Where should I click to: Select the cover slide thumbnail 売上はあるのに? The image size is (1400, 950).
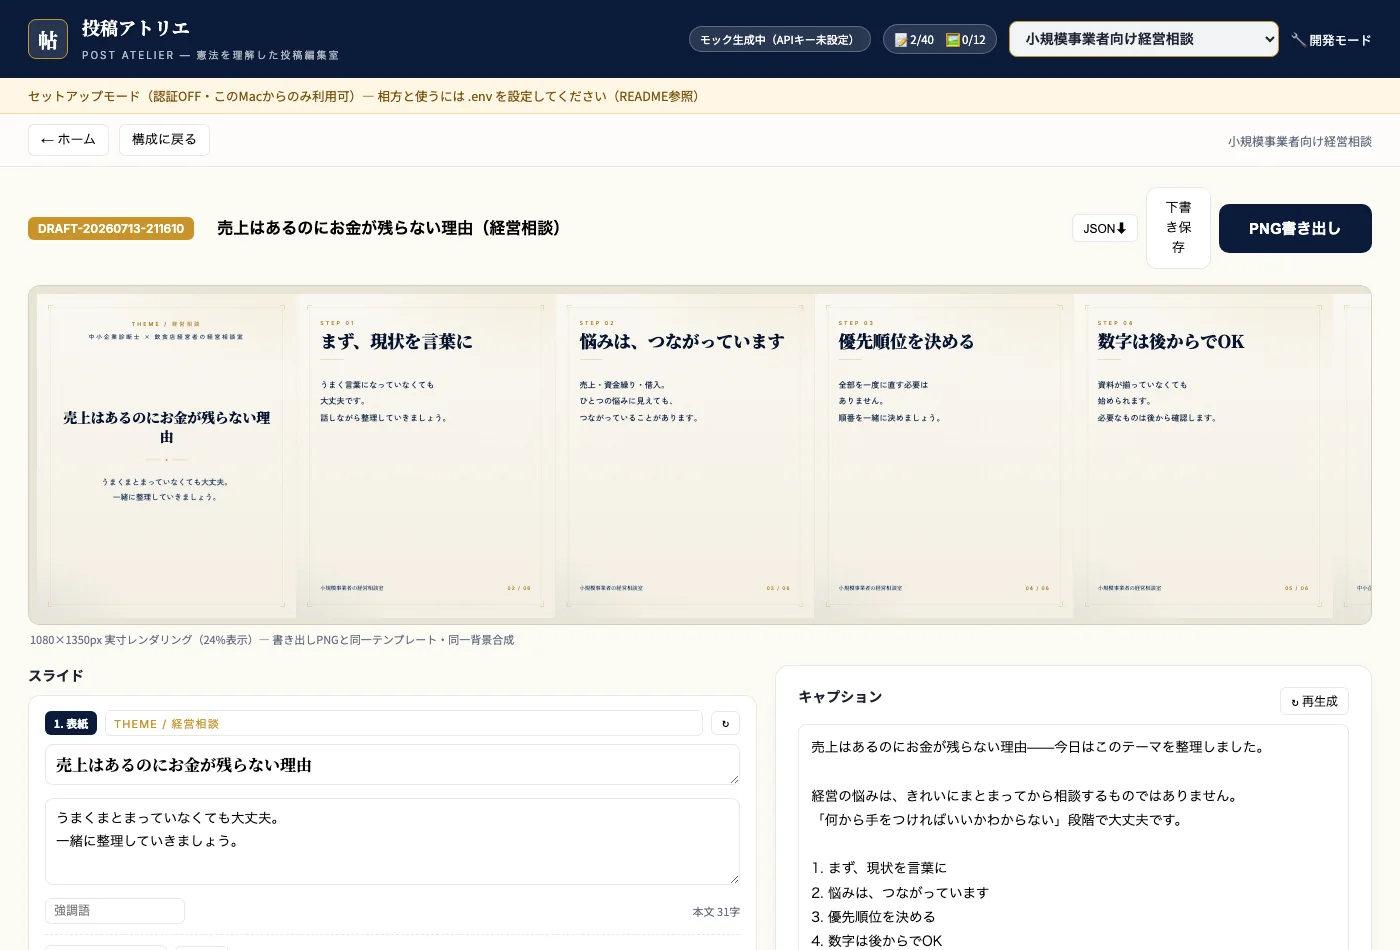(x=166, y=455)
